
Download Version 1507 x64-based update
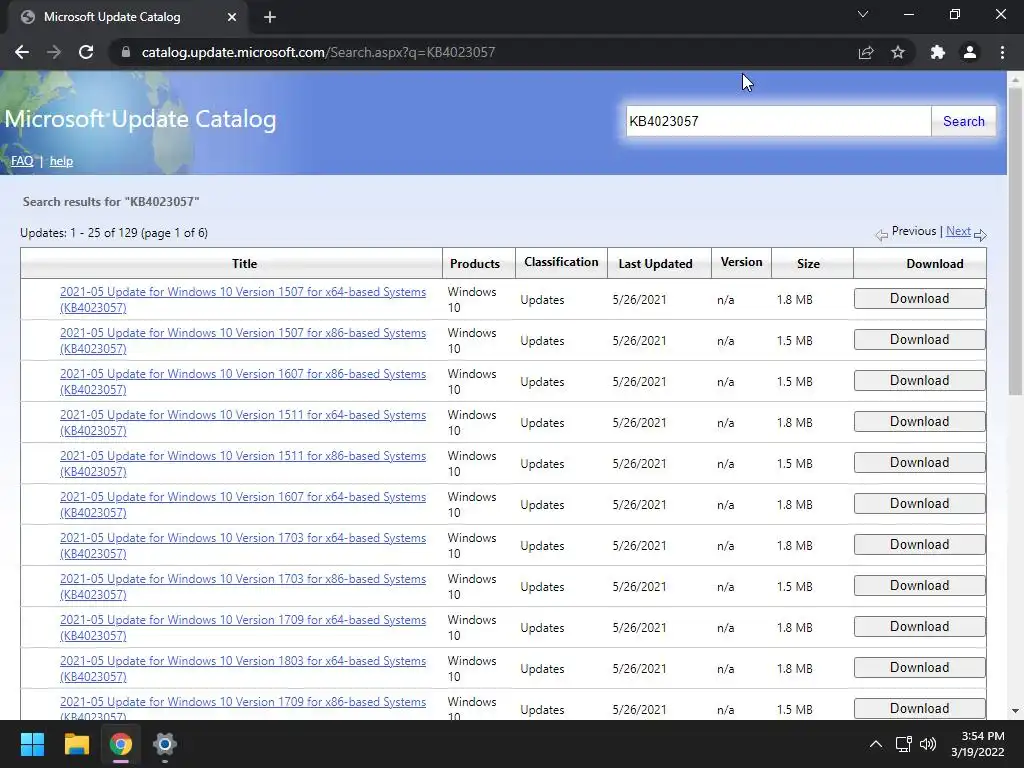click(x=920, y=298)
